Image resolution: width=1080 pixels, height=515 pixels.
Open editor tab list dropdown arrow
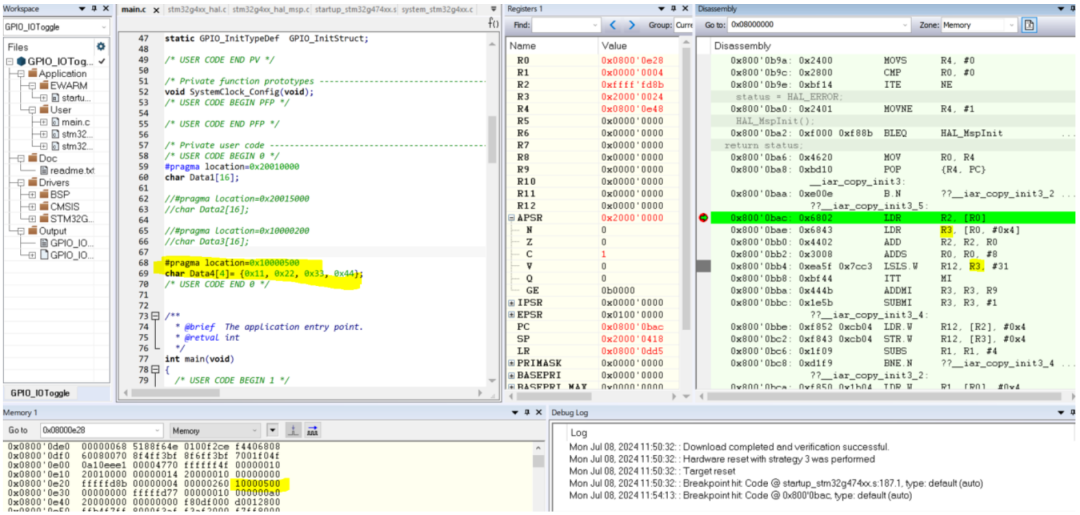coord(493,9)
